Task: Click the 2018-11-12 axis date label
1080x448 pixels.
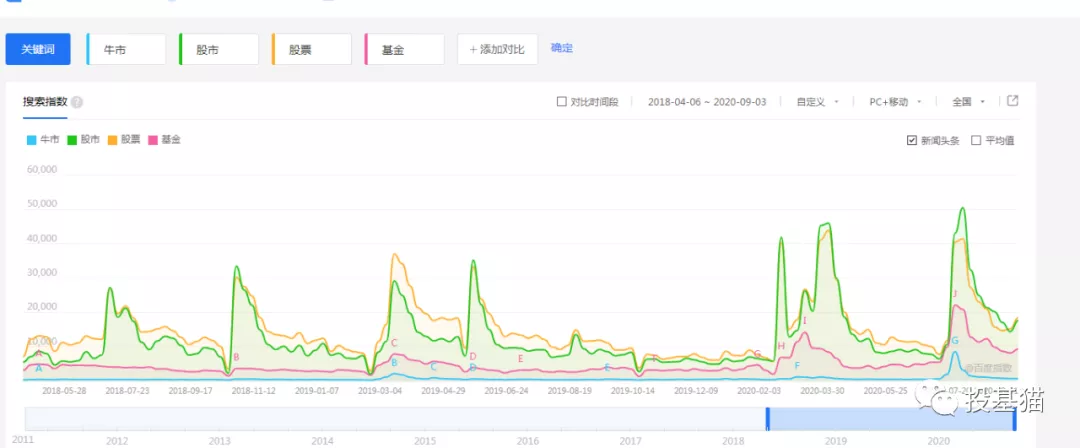Action: 253,390
